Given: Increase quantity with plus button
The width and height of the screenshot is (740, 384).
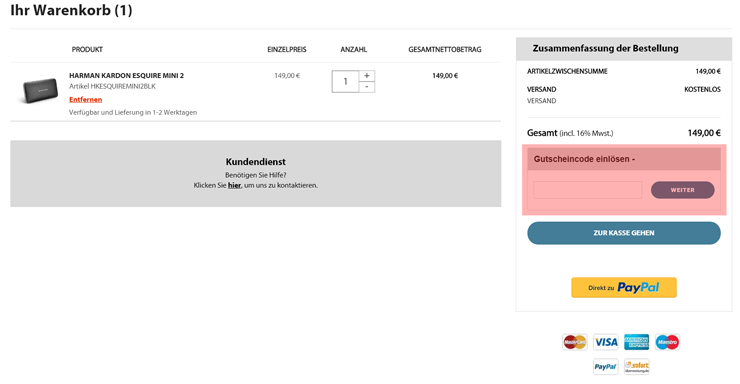Looking at the screenshot, I should (x=367, y=76).
